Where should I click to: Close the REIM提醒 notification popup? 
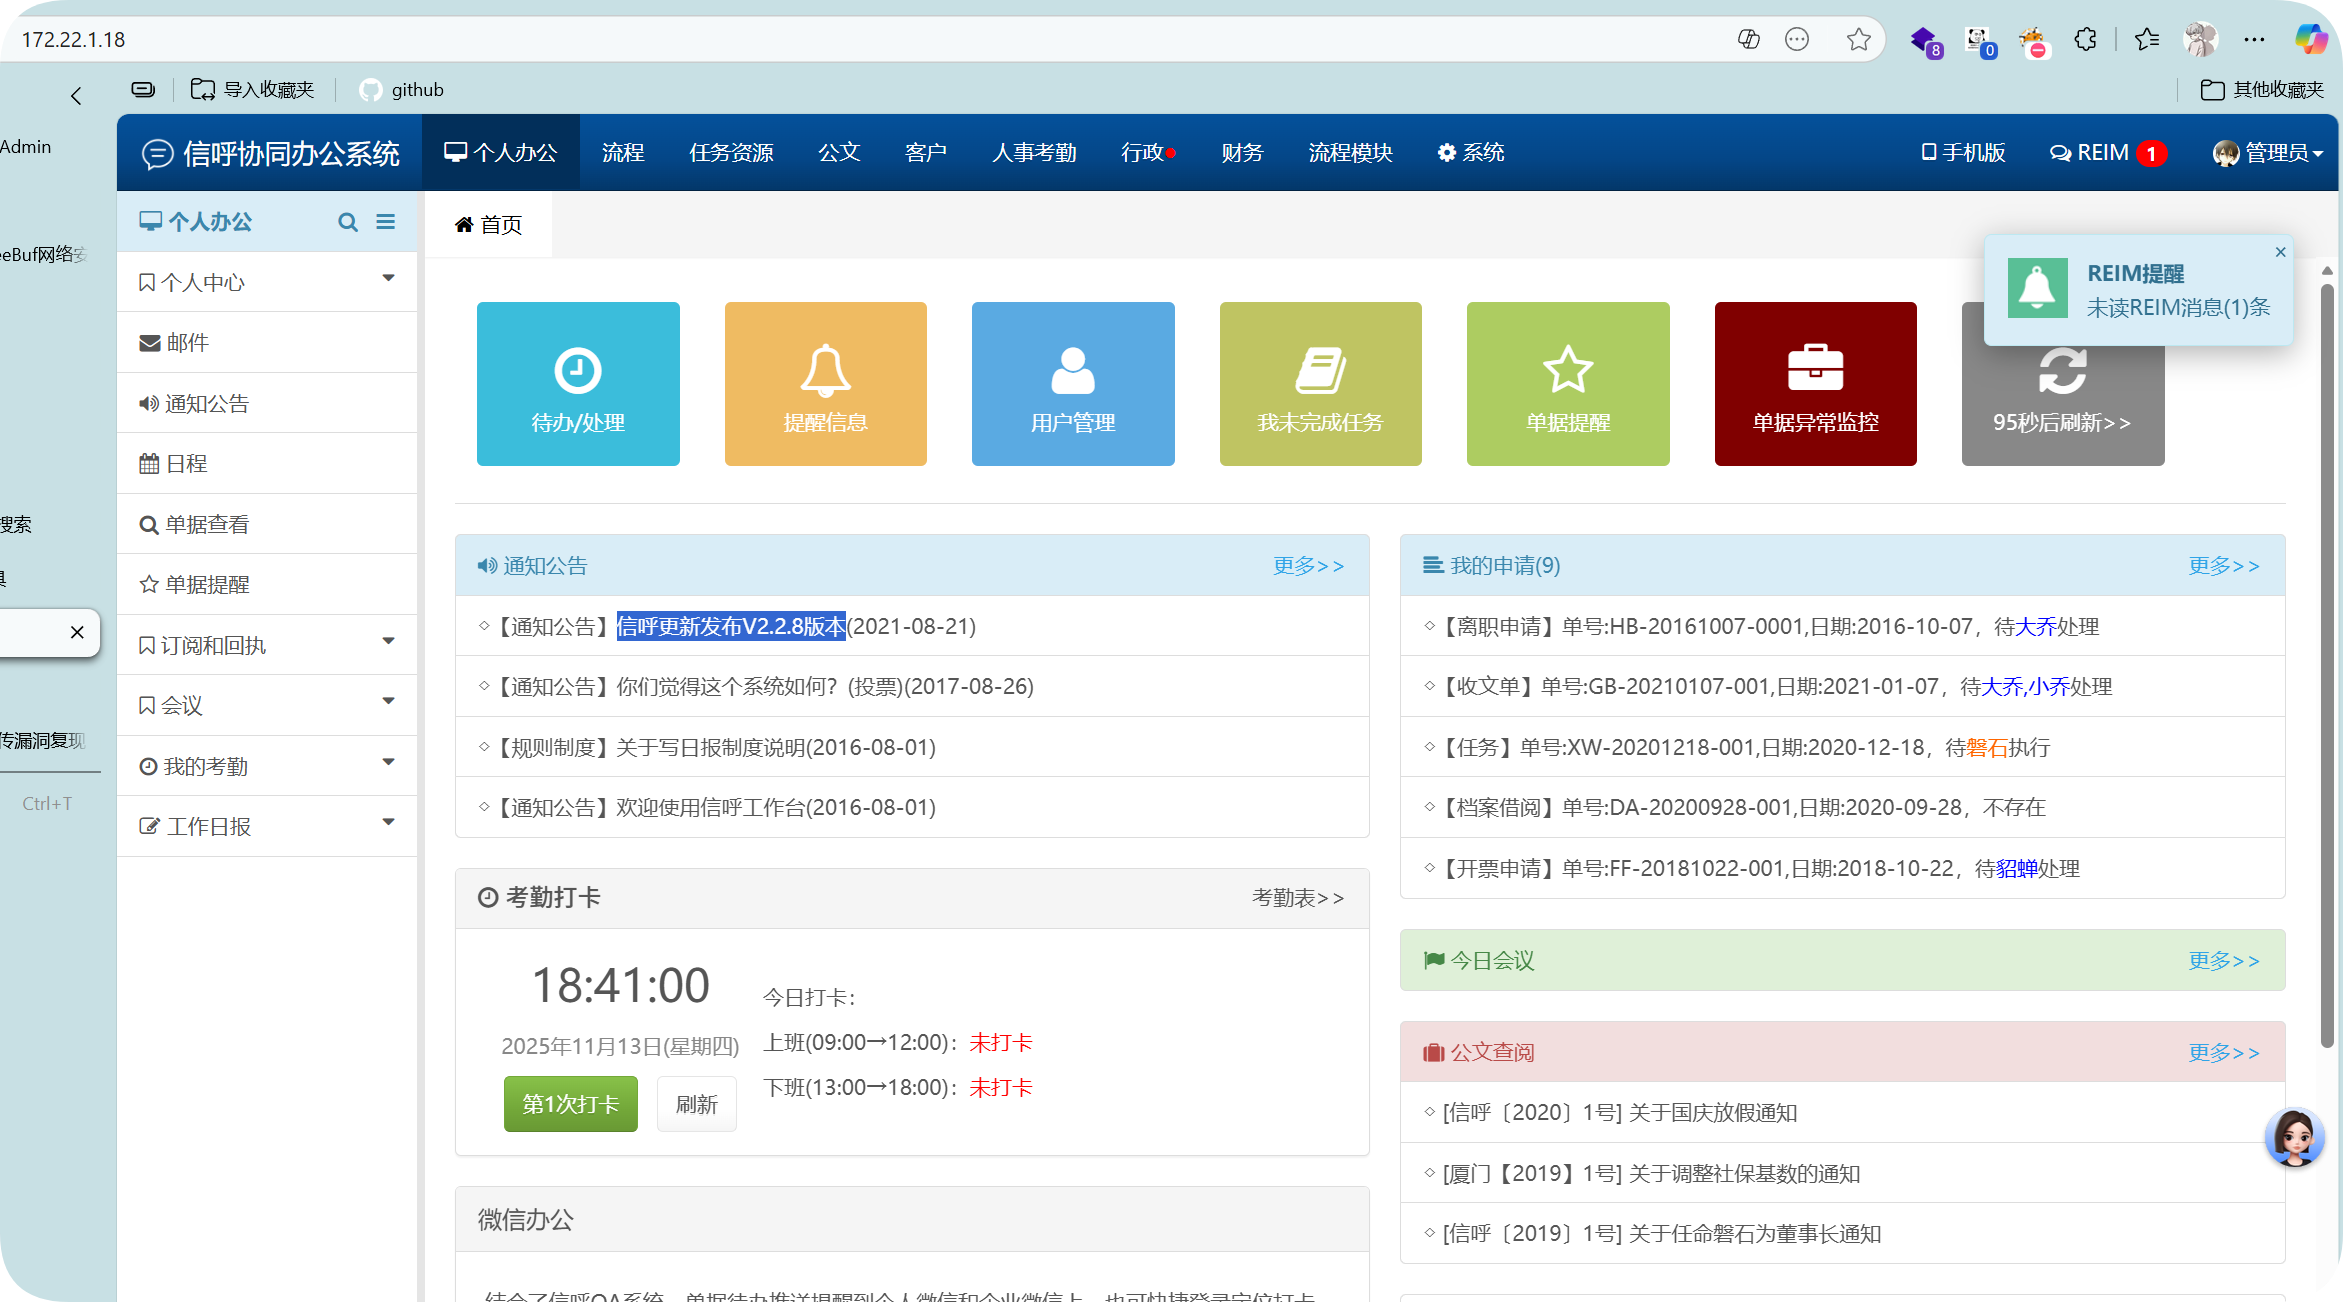[x=2280, y=252]
